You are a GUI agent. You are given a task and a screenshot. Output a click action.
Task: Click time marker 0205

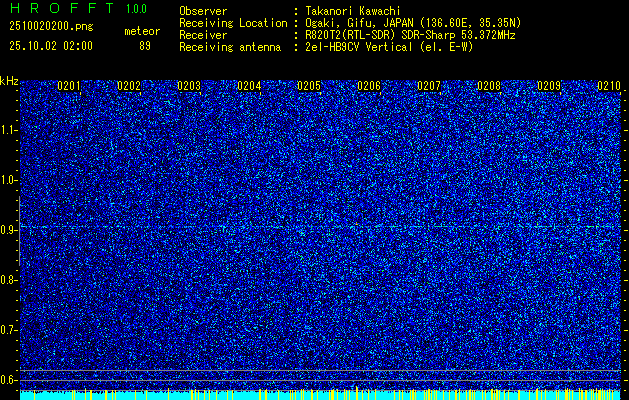coord(309,86)
